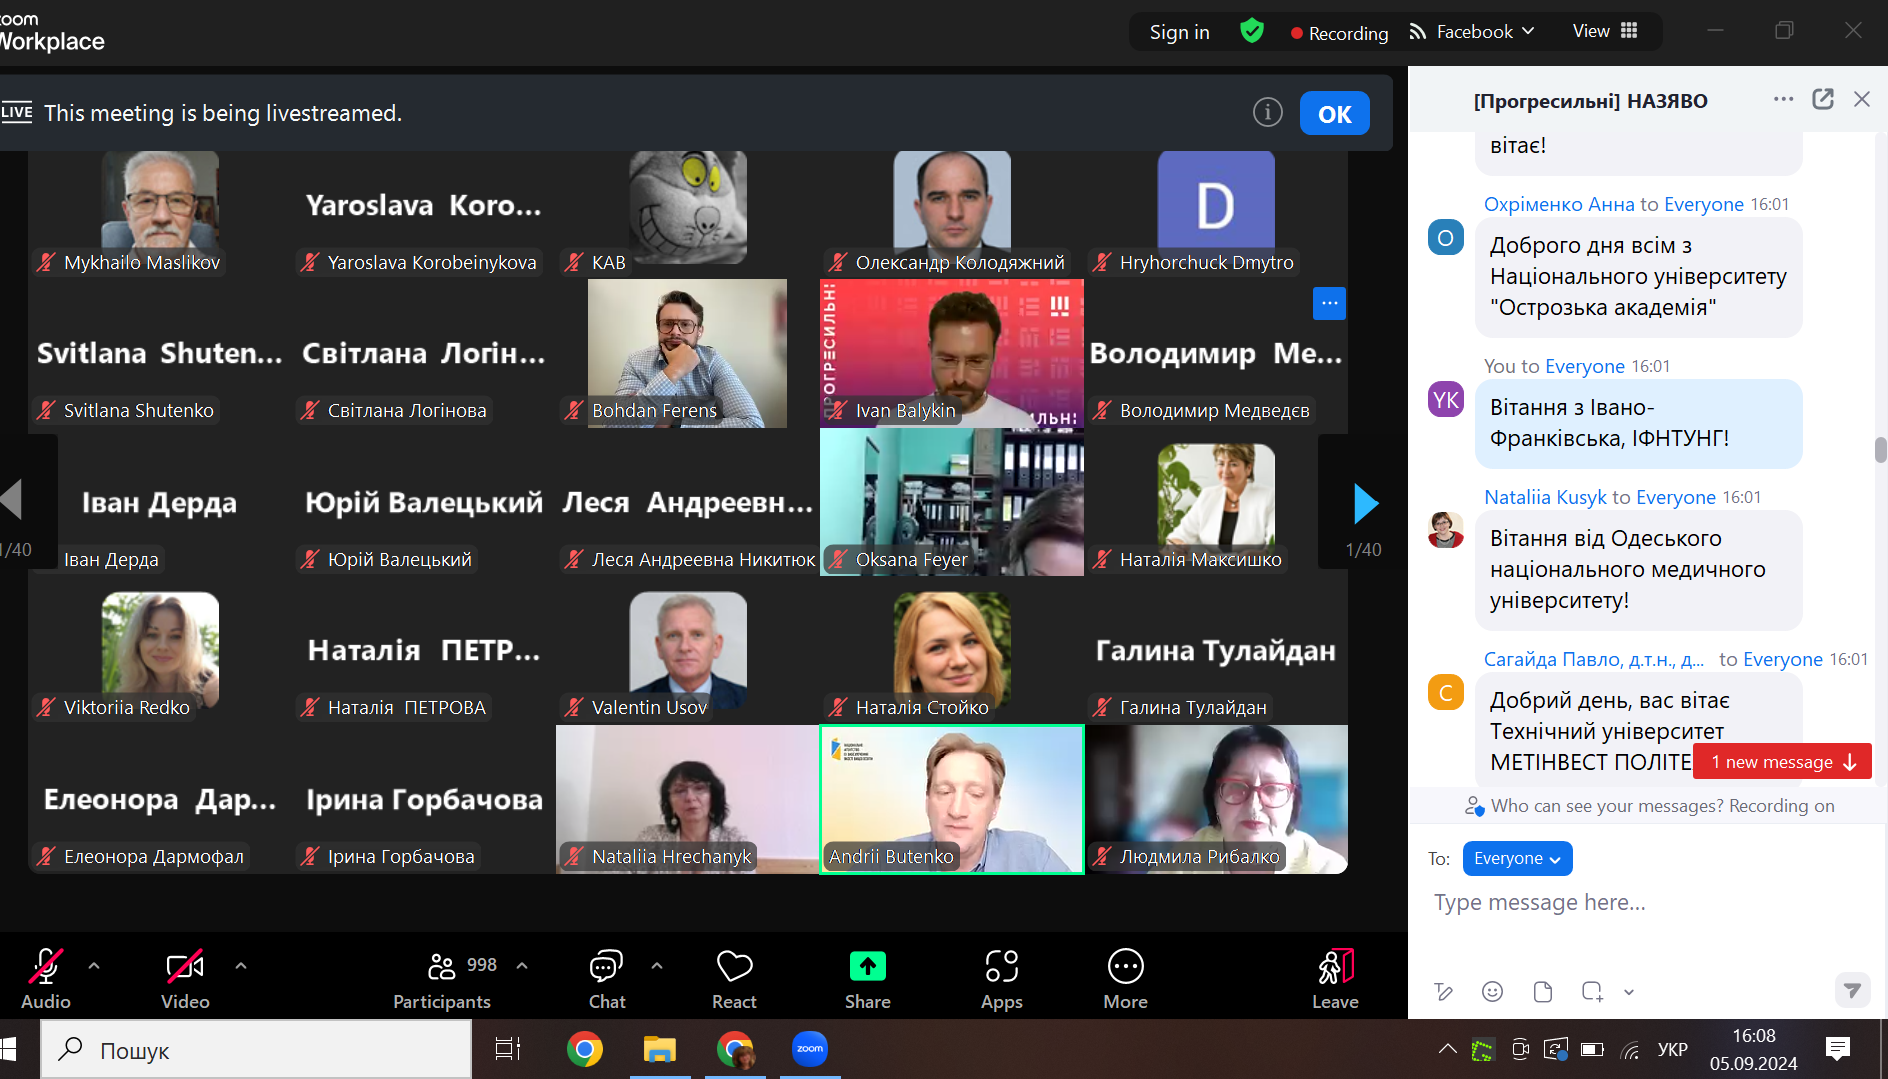Open the More options menu
Screen dimensions: 1888x1079
[1125, 978]
